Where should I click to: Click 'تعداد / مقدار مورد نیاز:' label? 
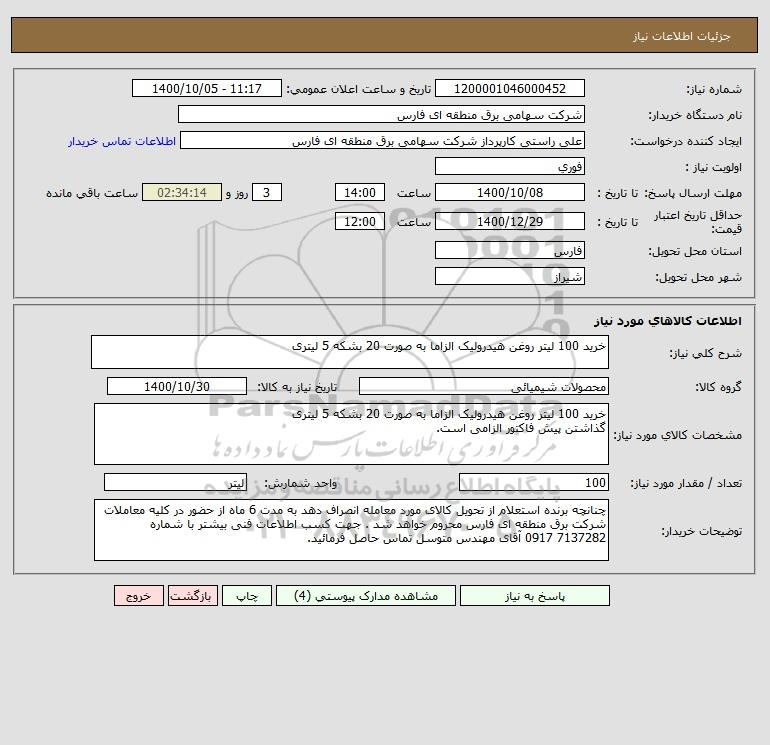coord(686,484)
